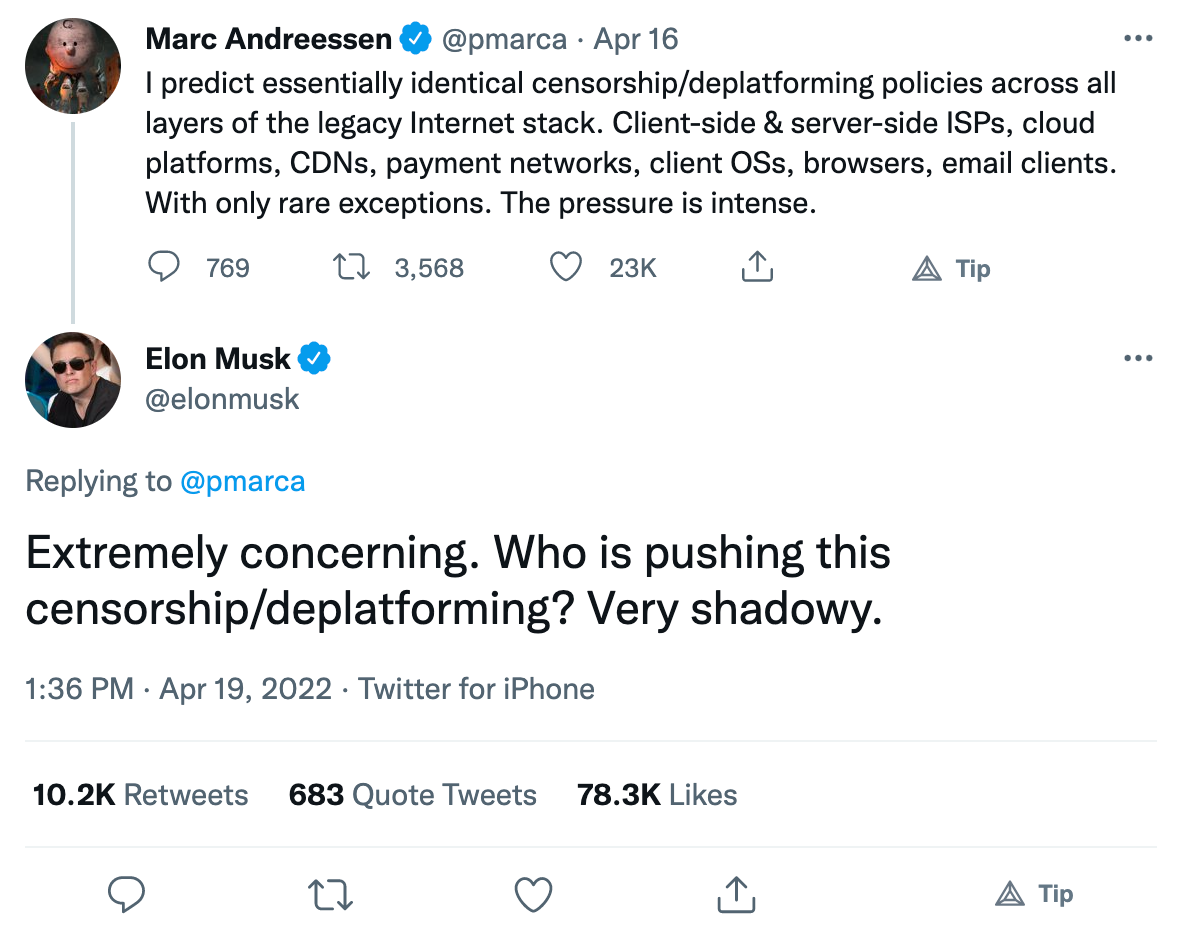View the 10.2K Retweets list
This screenshot has height=938, width=1184.
[140, 795]
